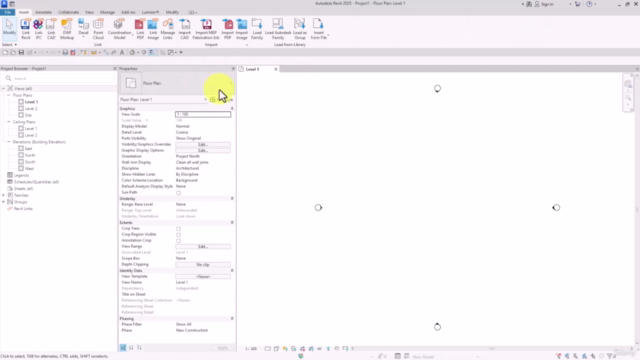Viewport: 640px width, 360px height.
Task: Switch to the Add-Ins ribbon tab
Action: 128,12
